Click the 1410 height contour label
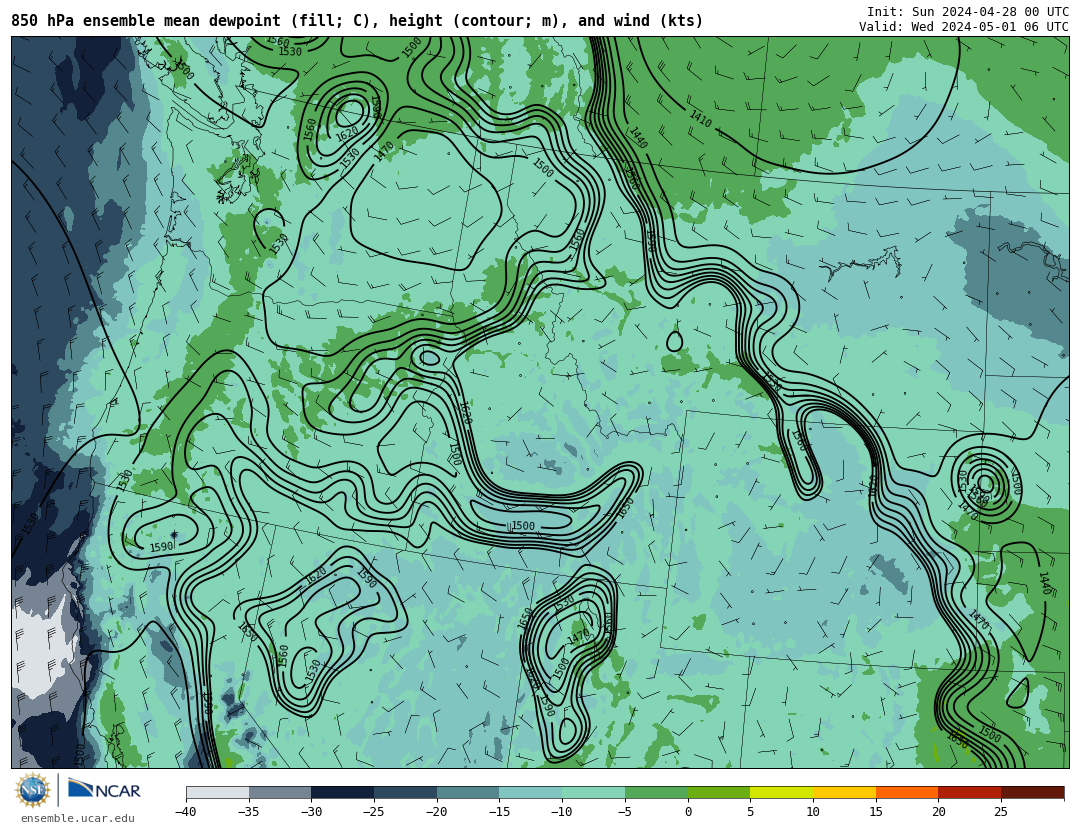 tap(700, 119)
